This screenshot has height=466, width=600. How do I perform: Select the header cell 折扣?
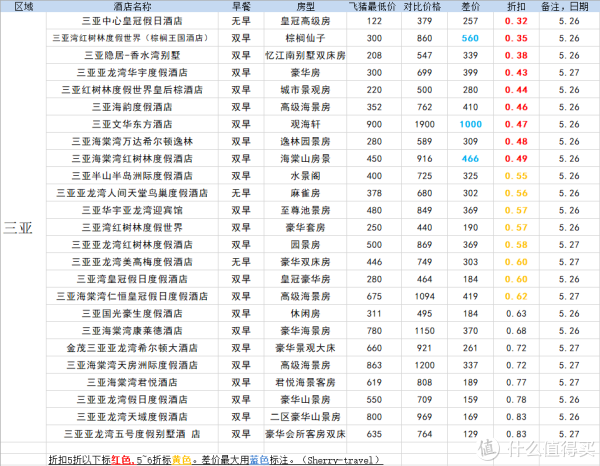click(516, 6)
